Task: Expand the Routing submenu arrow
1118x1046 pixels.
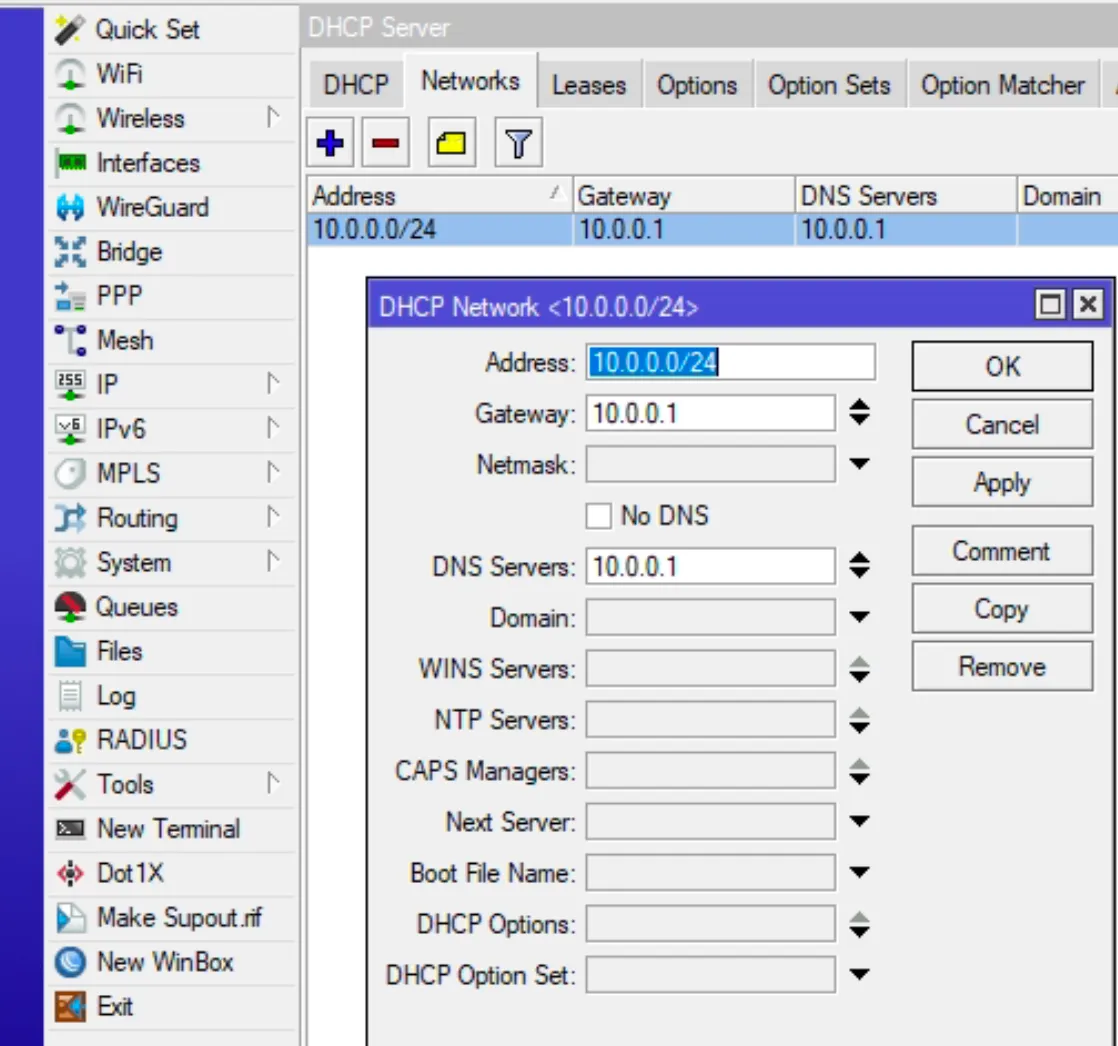Action: click(x=273, y=517)
